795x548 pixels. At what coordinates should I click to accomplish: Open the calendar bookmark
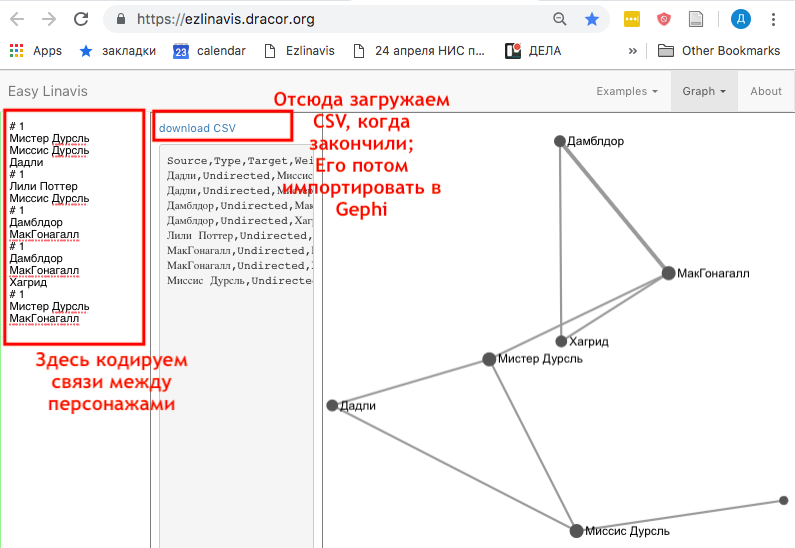(x=209, y=50)
